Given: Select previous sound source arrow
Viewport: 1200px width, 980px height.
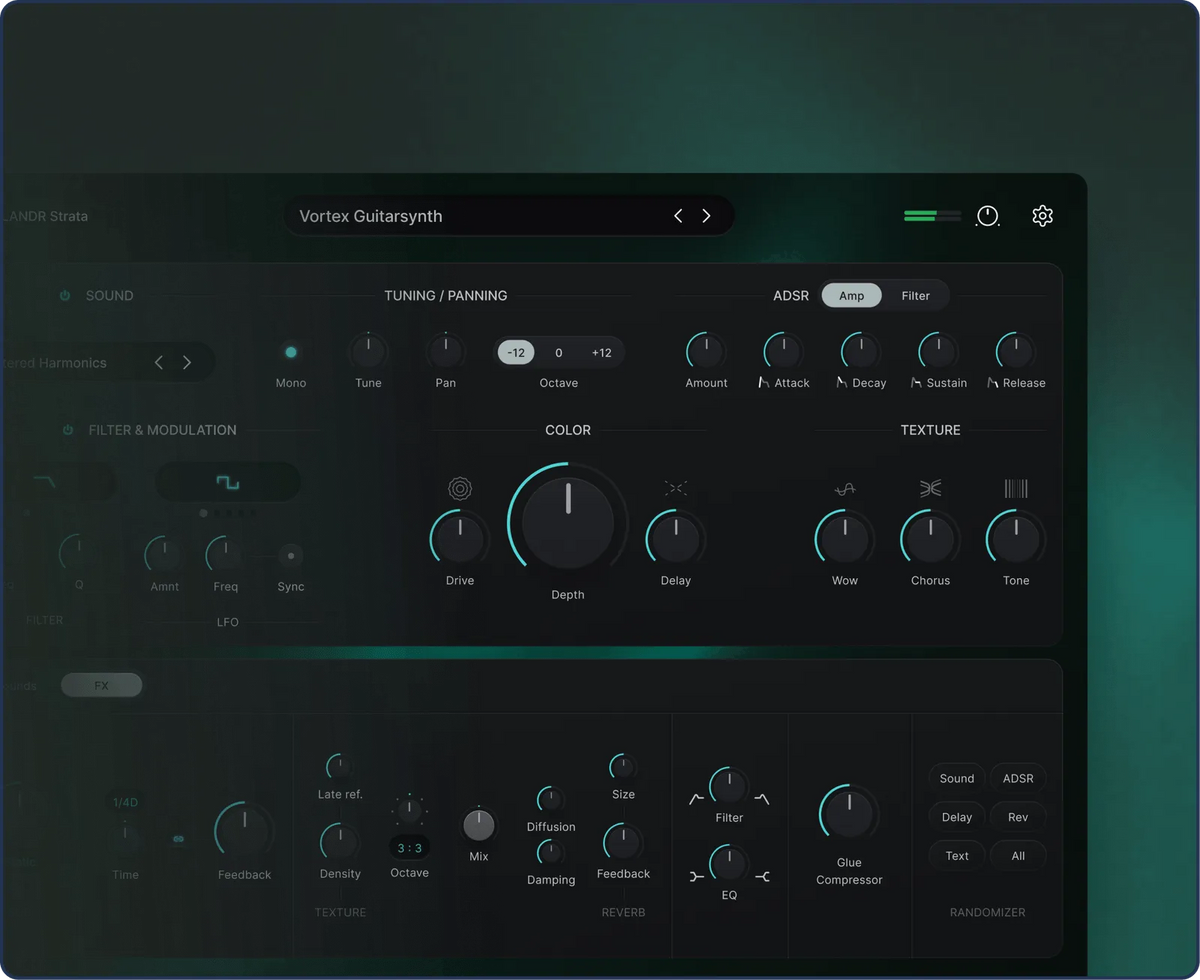Looking at the screenshot, I should coord(159,363).
